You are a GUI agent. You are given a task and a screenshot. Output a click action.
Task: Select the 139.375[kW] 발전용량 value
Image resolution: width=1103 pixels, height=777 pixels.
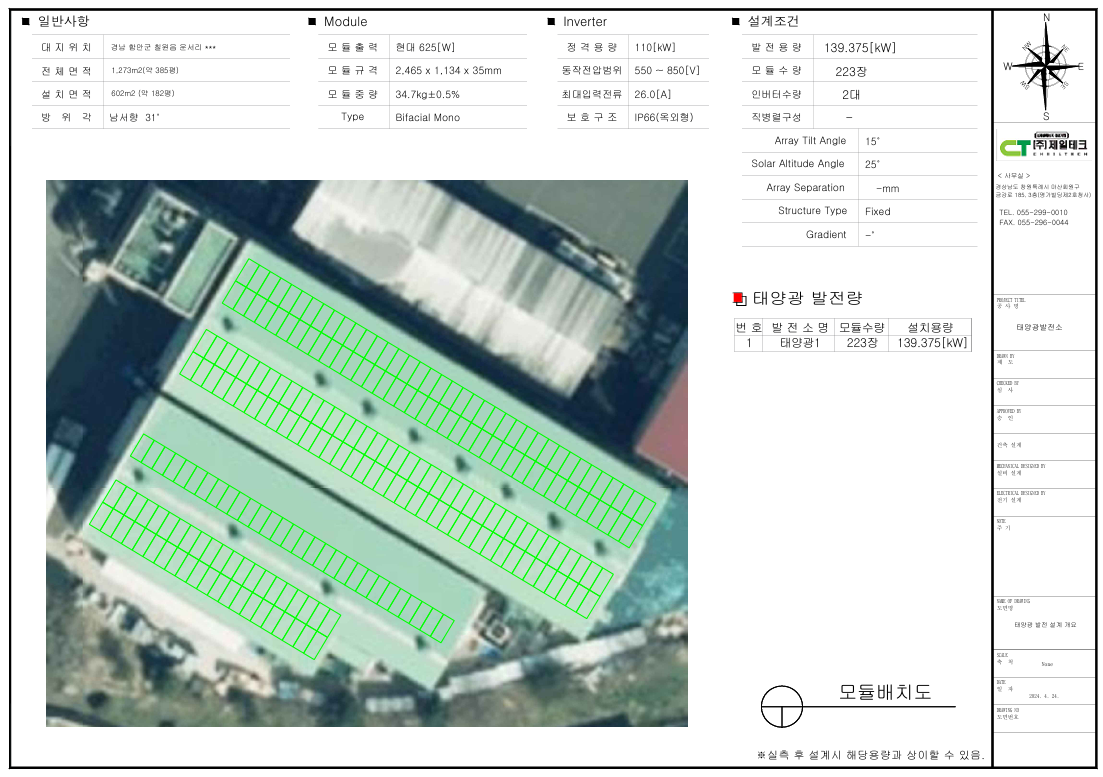(860, 47)
